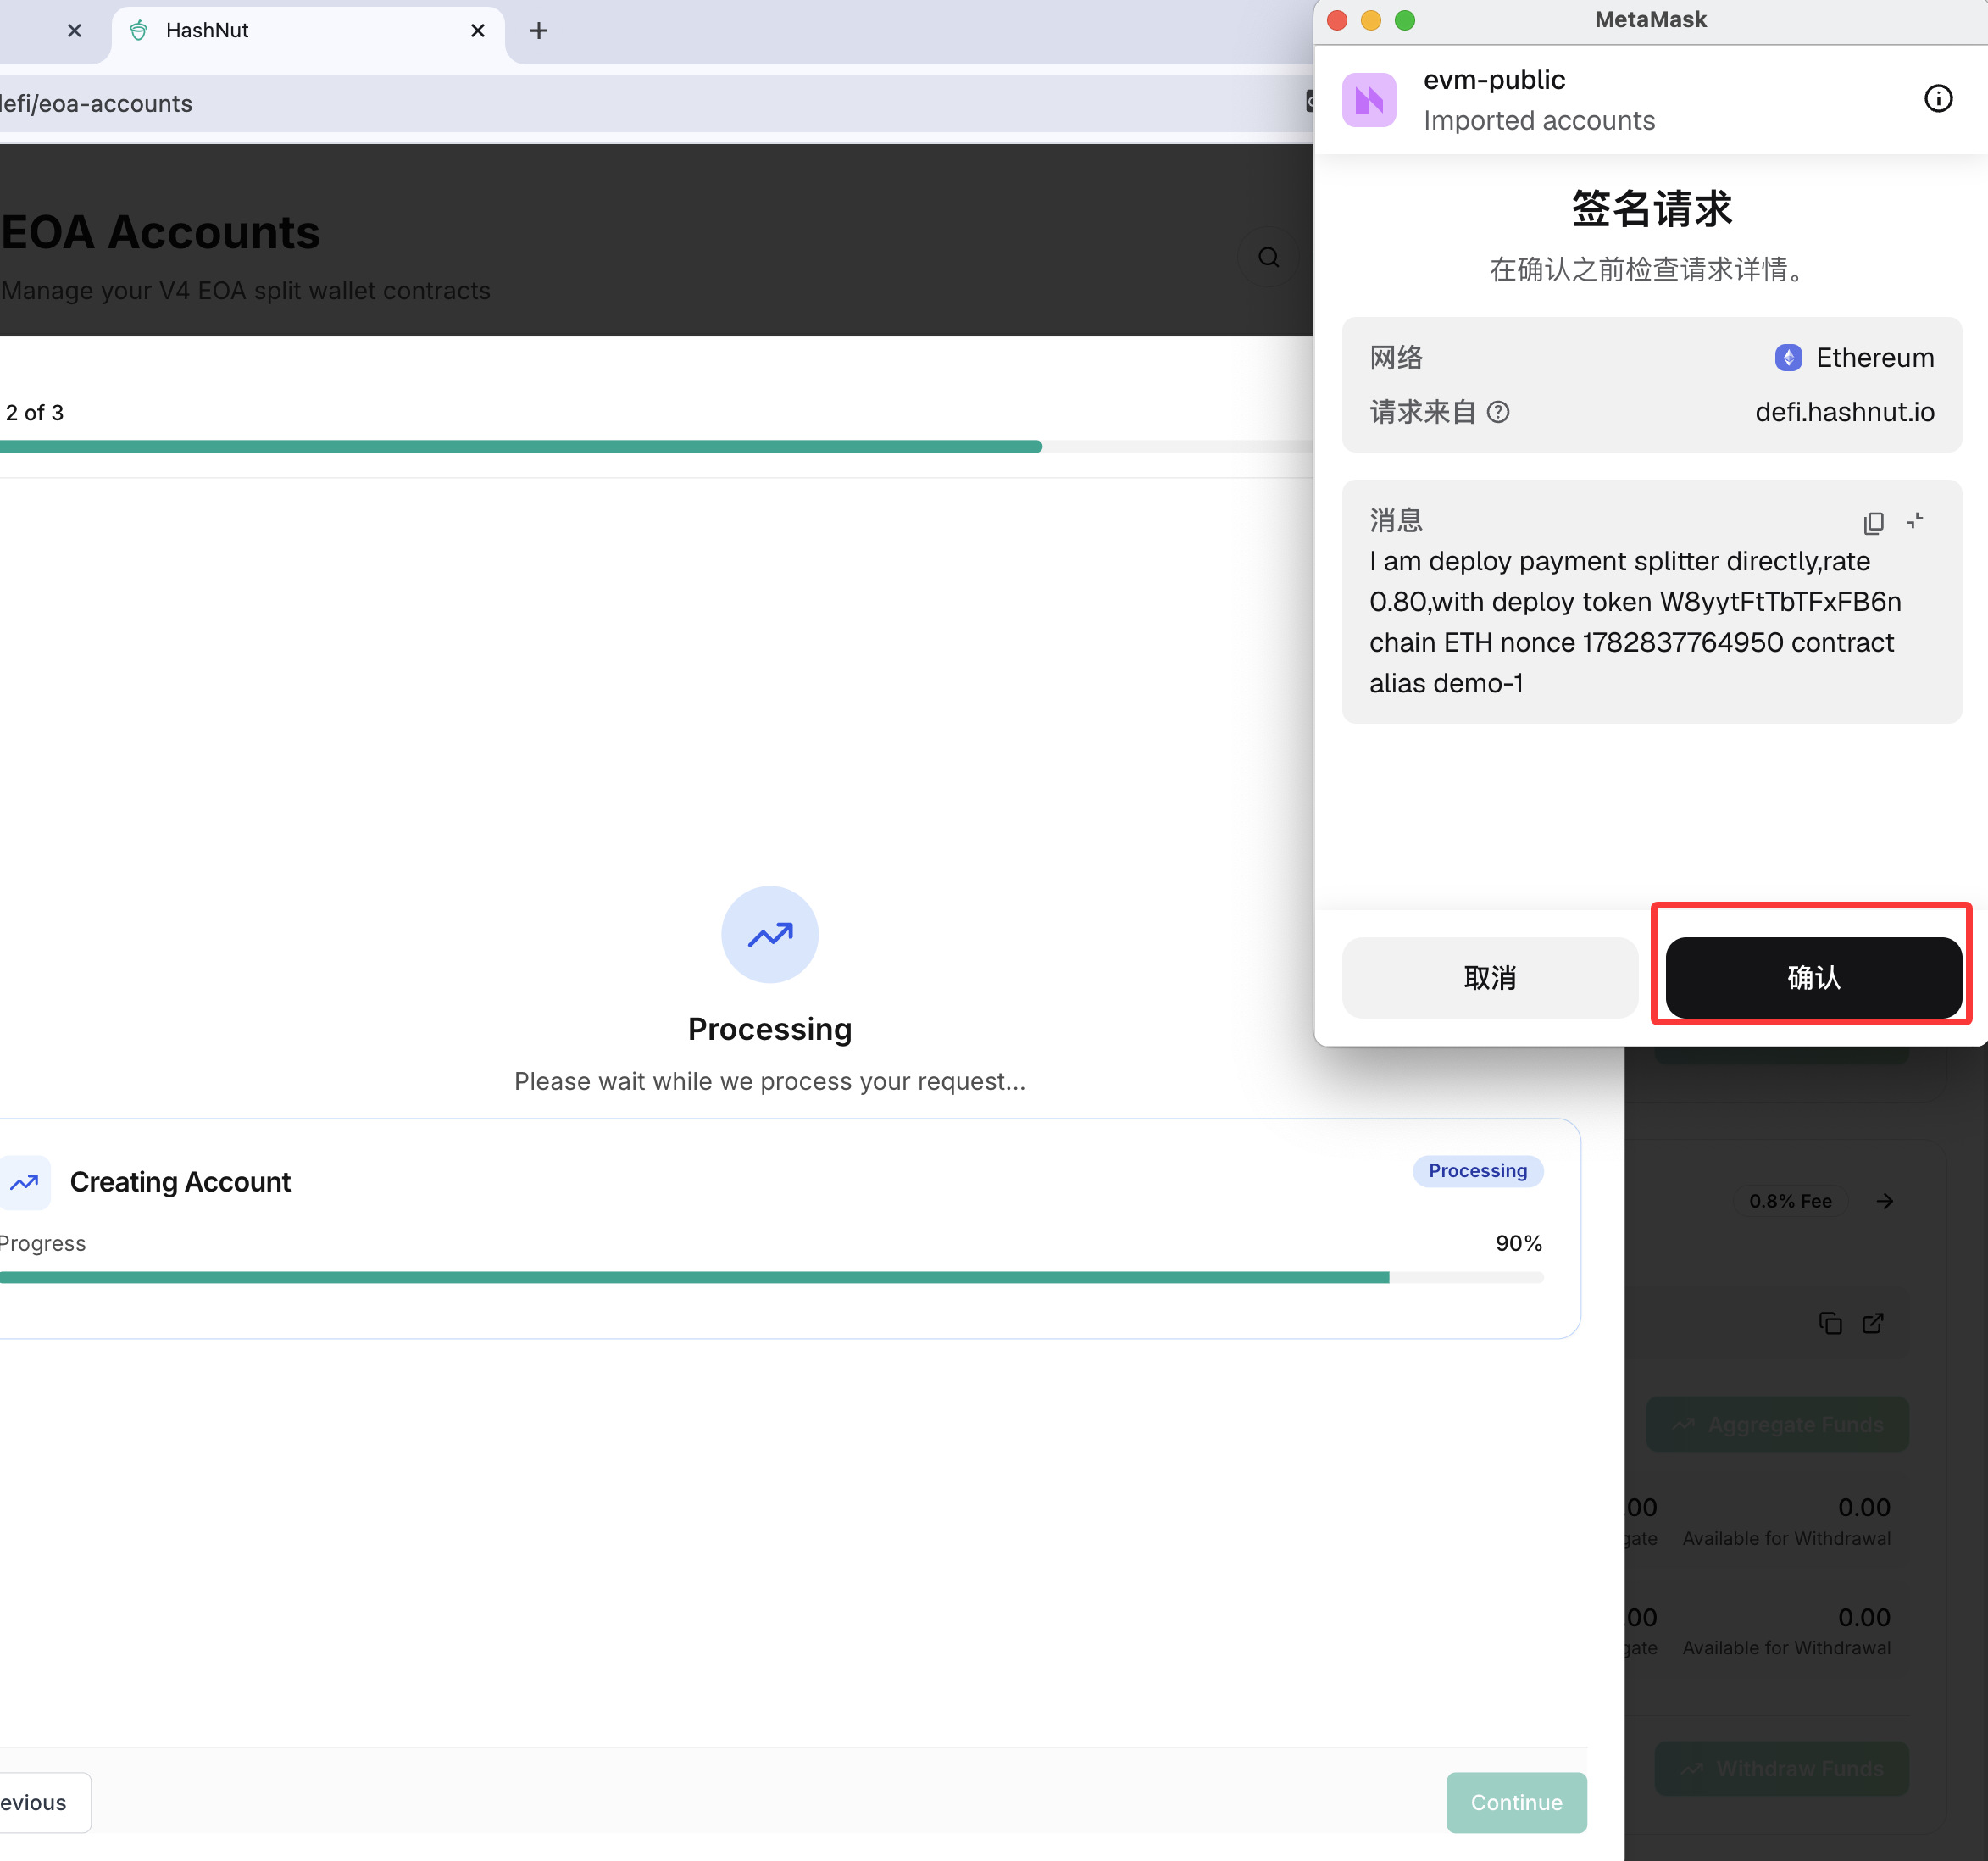
Task: Cancel the signature request with 取消
Action: click(1489, 977)
